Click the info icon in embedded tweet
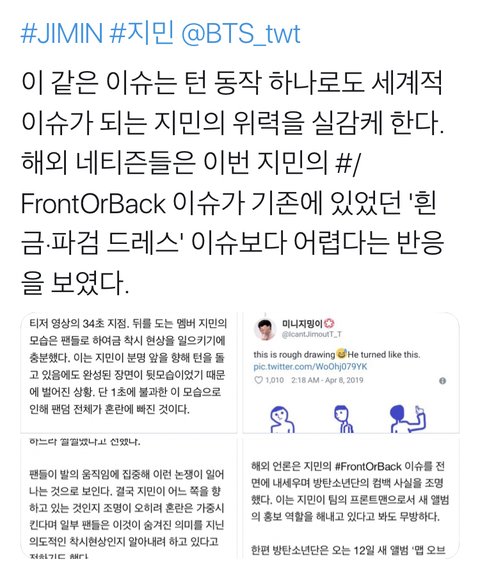The height and width of the screenshot is (582, 480). 442,381
